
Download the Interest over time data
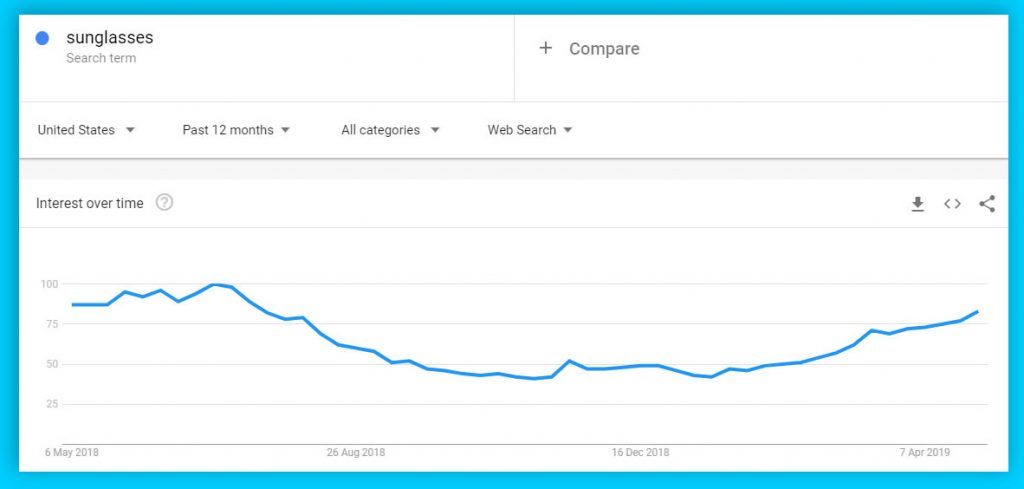(918, 204)
